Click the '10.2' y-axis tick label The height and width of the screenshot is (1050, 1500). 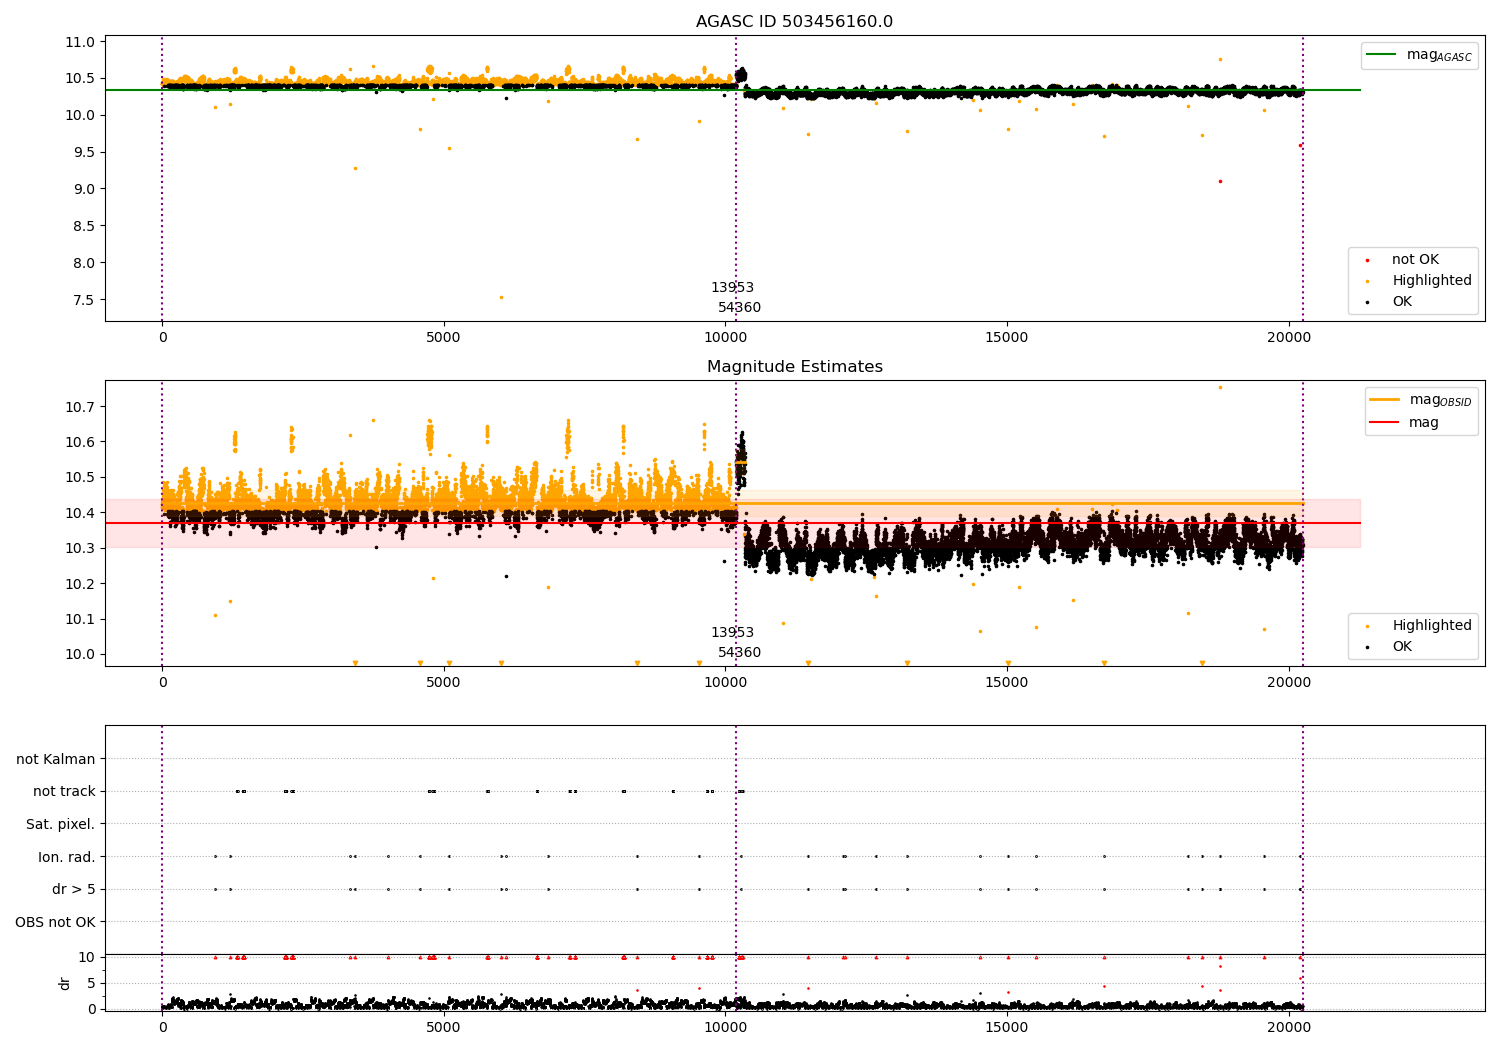pyautogui.click(x=83, y=584)
